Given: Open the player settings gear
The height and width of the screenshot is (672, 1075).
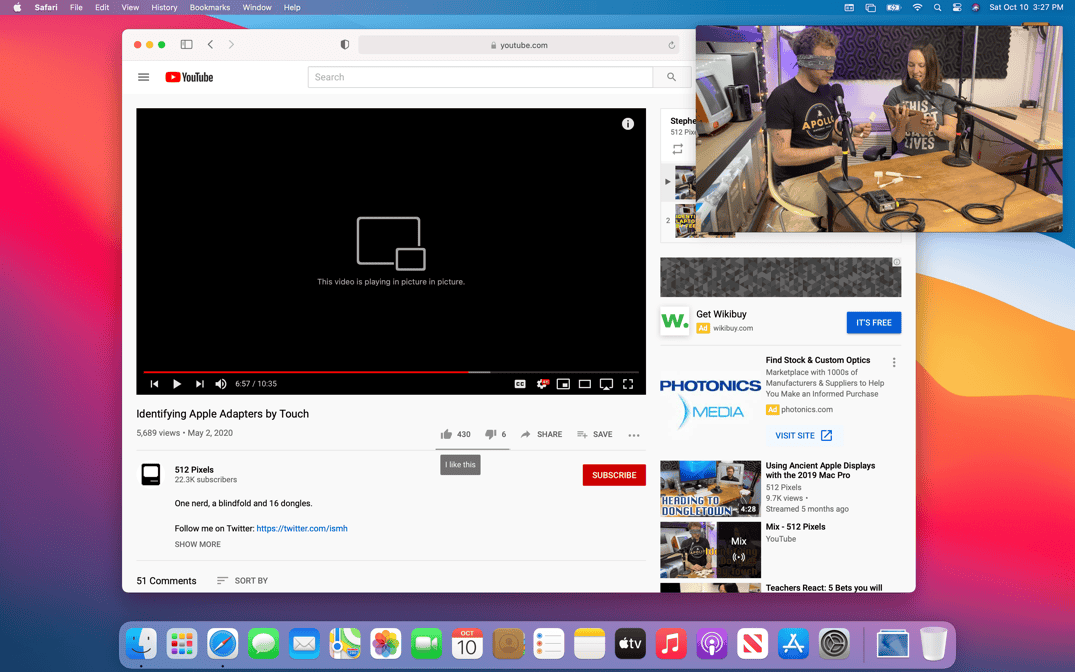Looking at the screenshot, I should click(x=542, y=384).
